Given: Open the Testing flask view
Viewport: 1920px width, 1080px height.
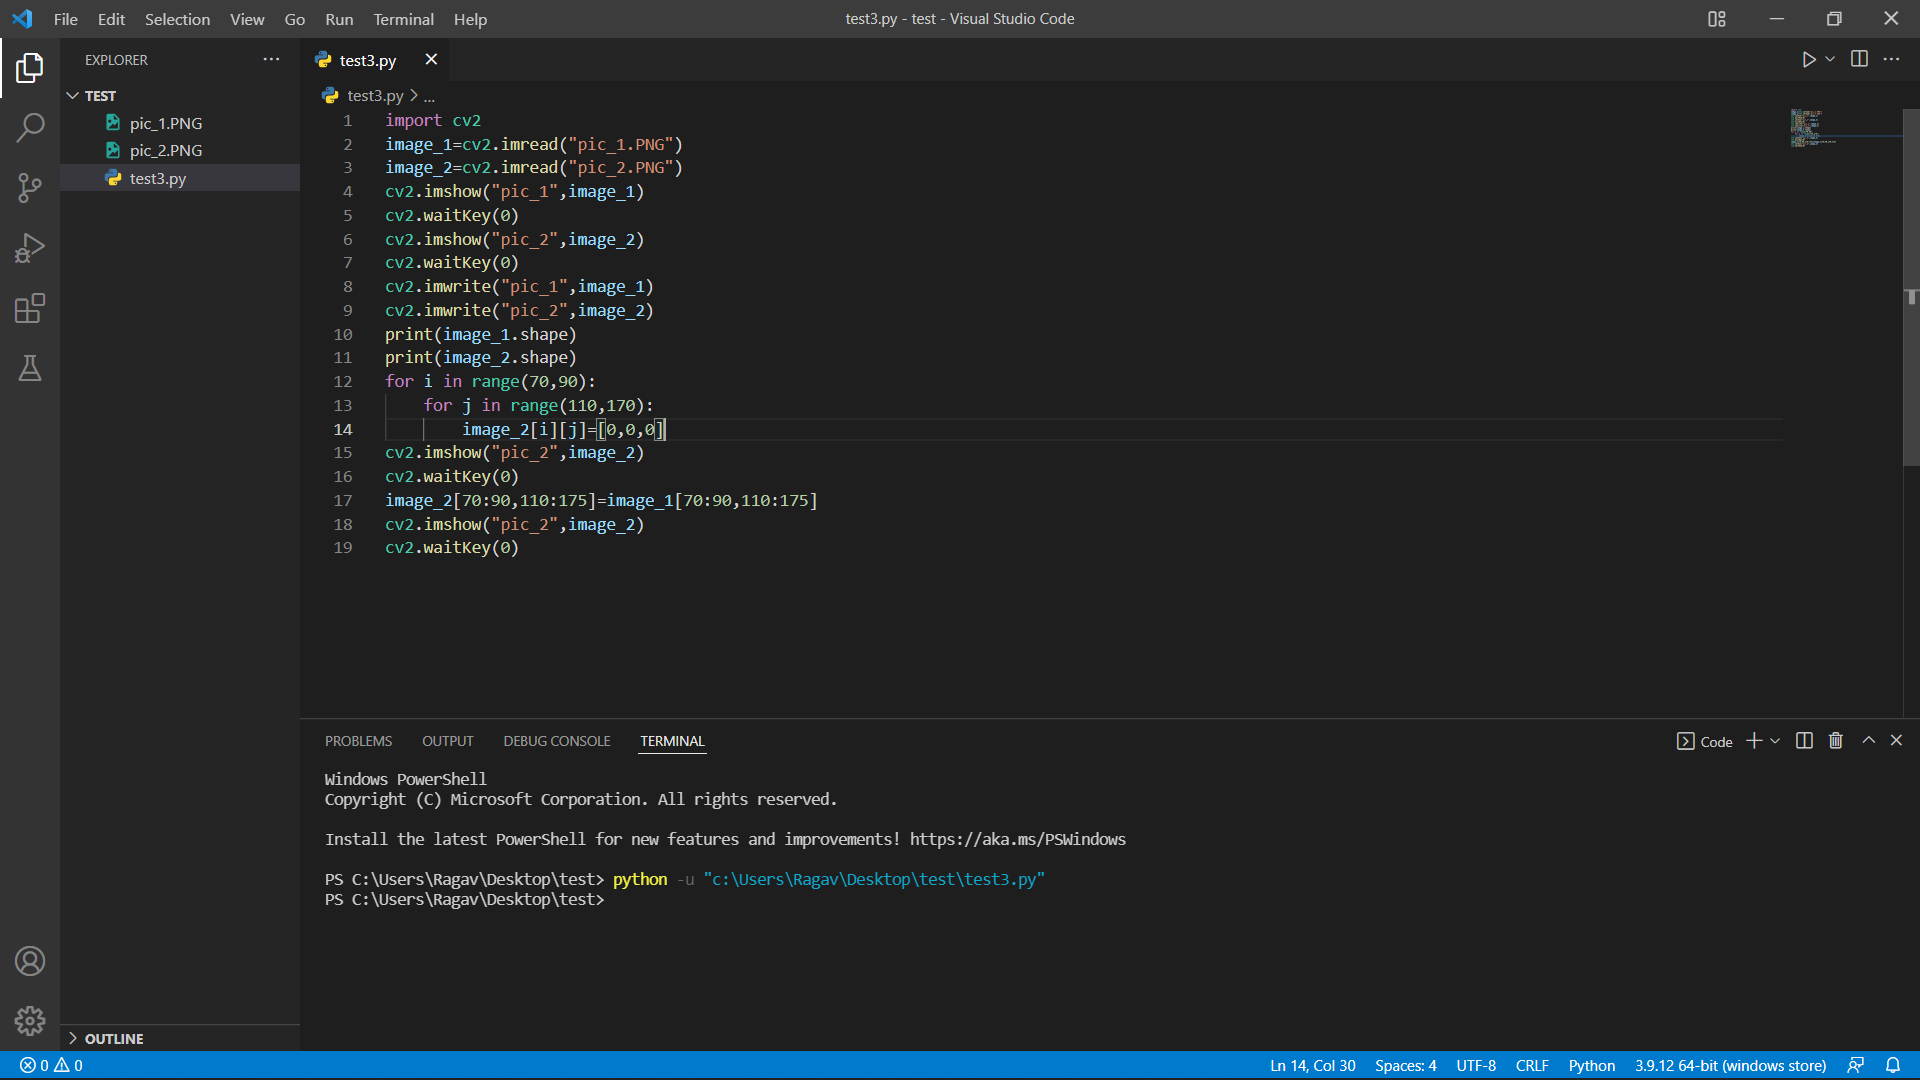Looking at the screenshot, I should (30, 368).
